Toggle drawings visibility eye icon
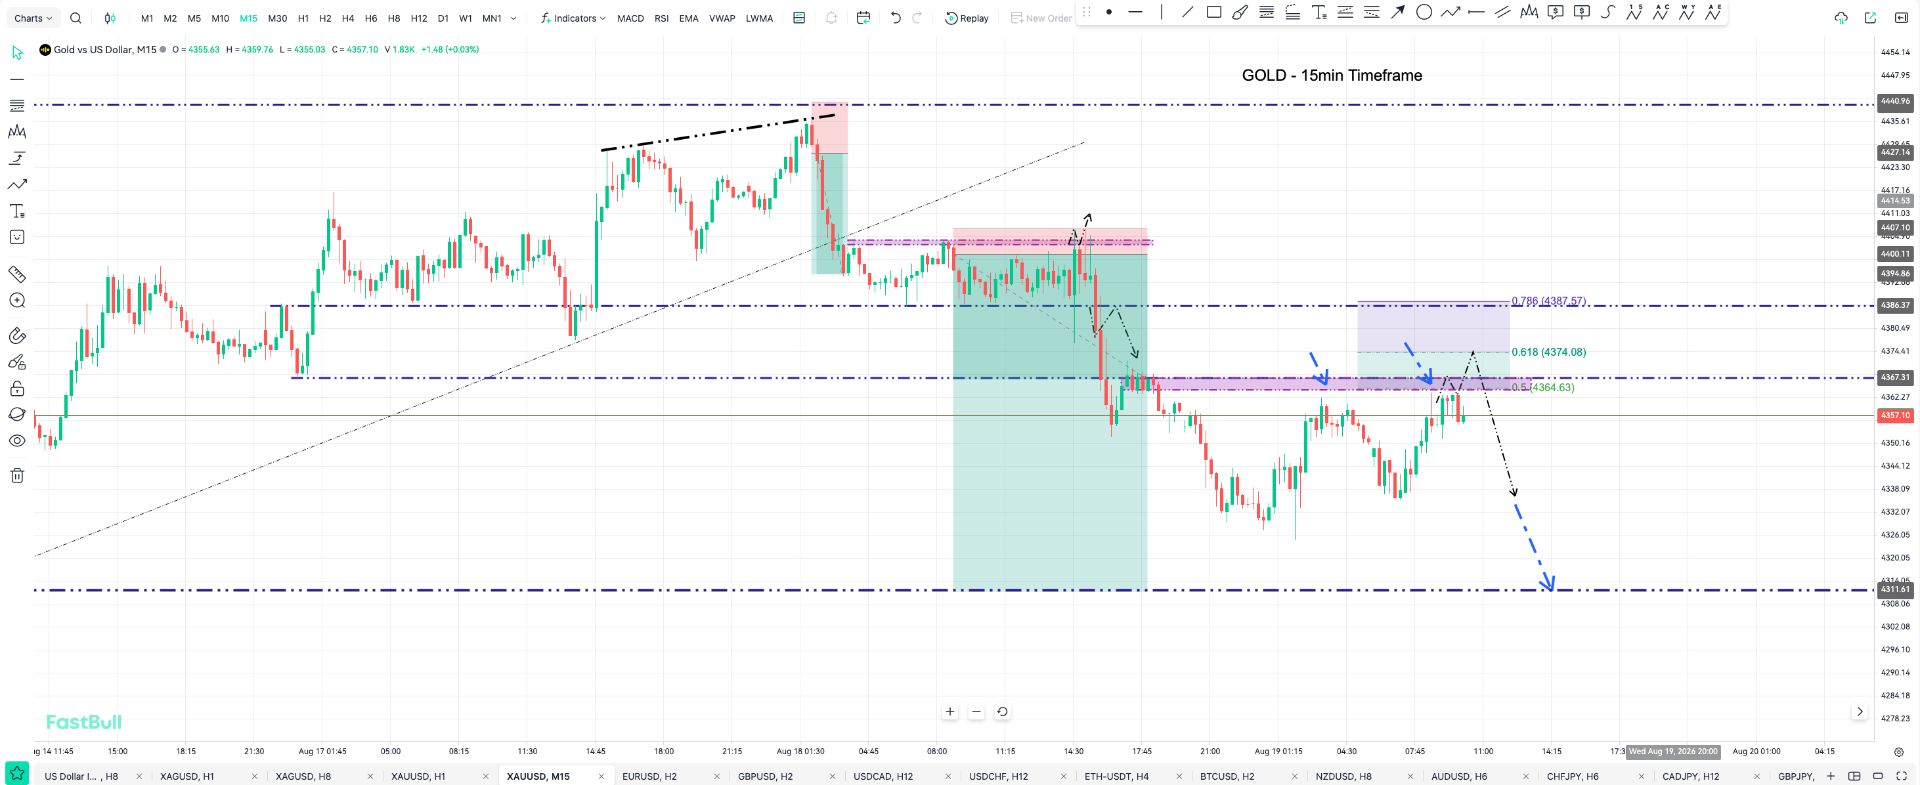The height and width of the screenshot is (785, 1920). pos(17,441)
